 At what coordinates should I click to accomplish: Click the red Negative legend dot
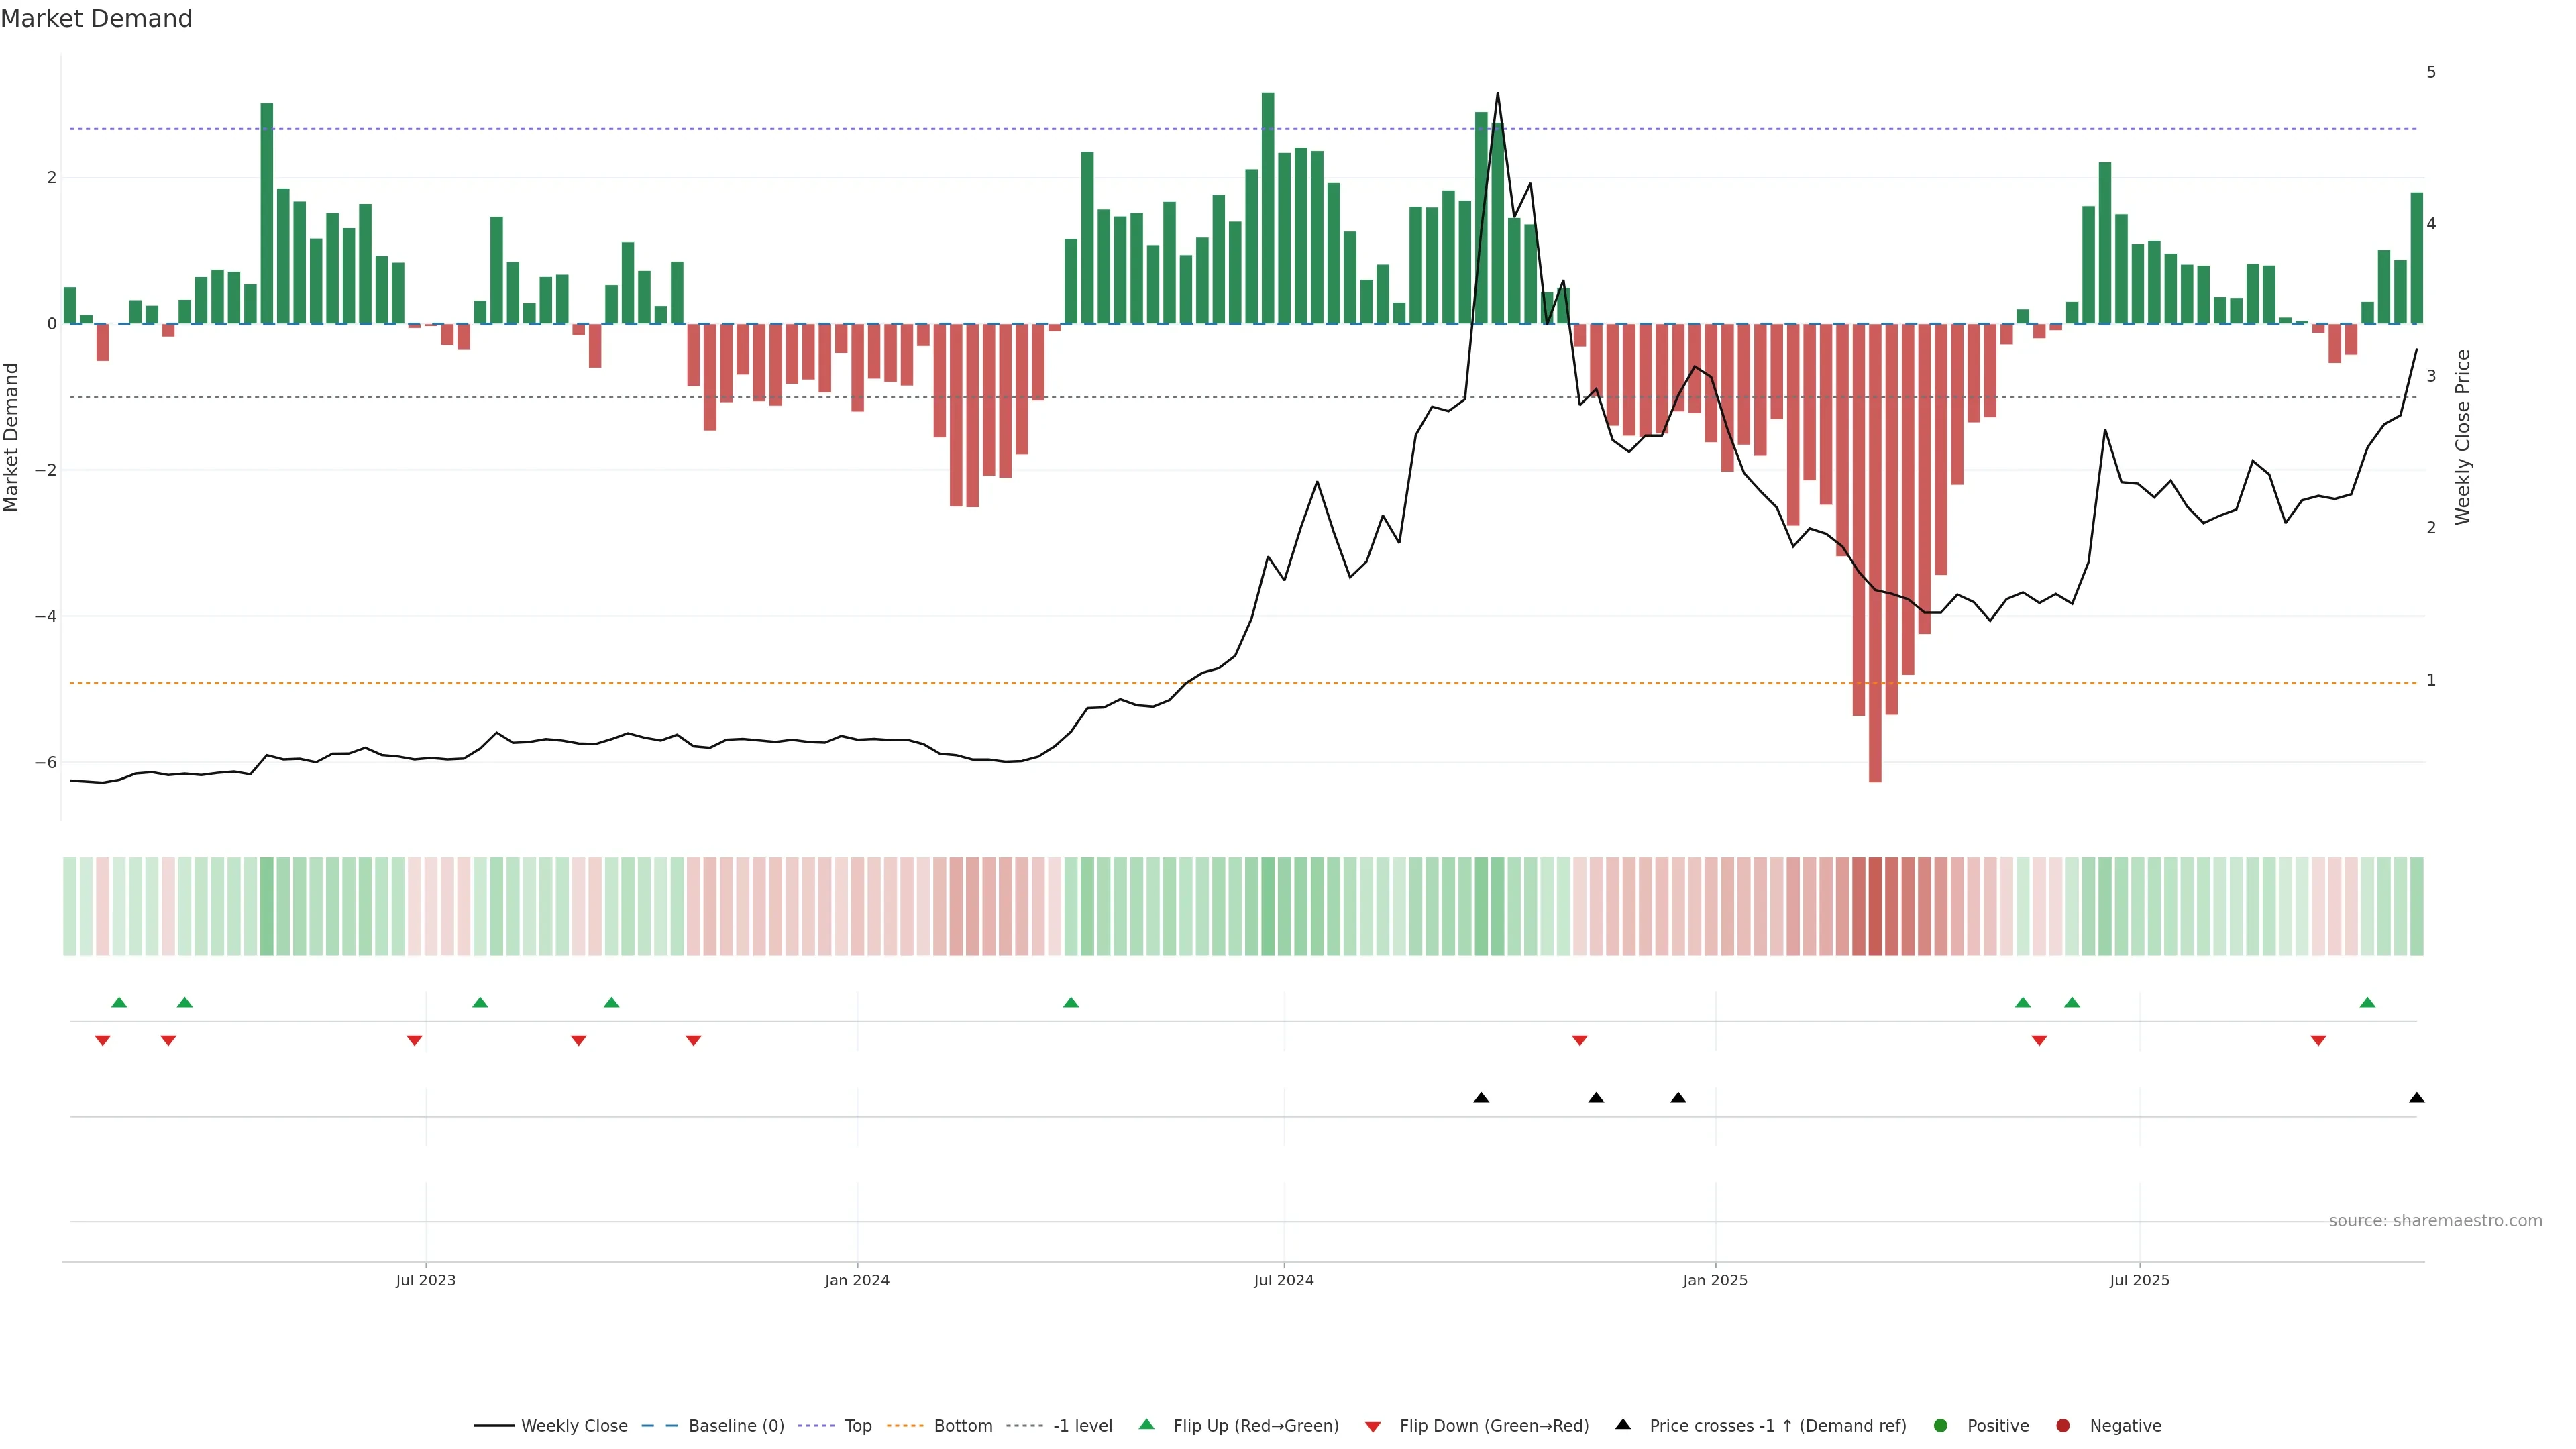tap(2063, 1425)
